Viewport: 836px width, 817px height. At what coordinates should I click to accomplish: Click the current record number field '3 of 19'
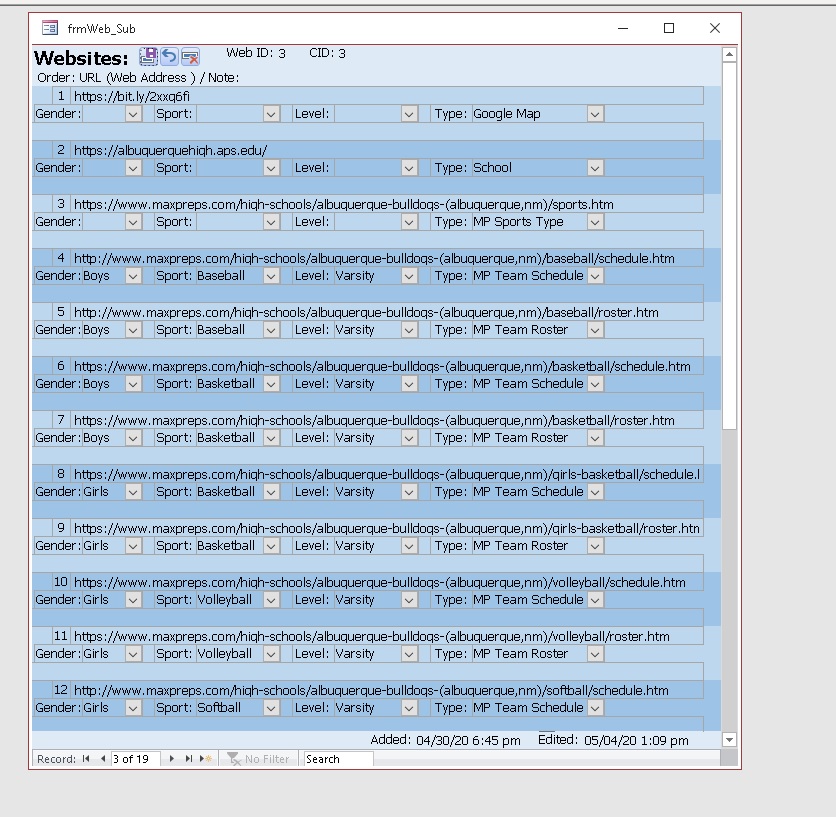pos(135,759)
